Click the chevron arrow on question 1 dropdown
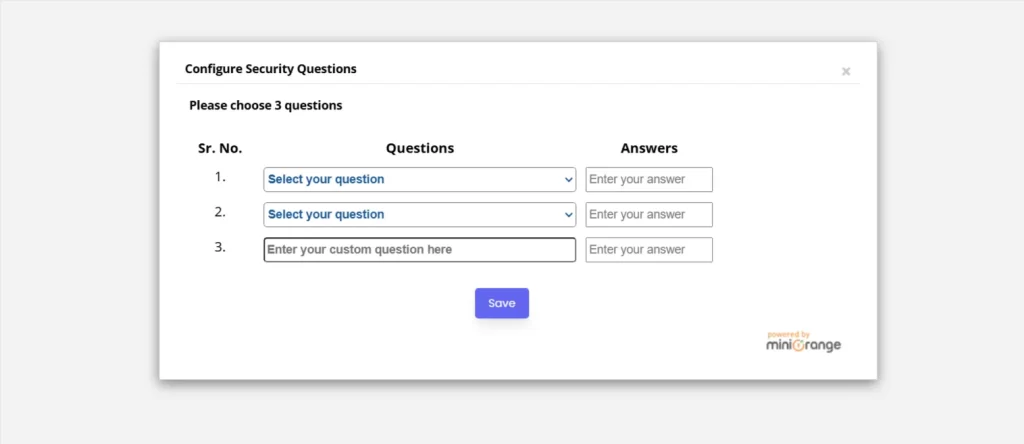The height and width of the screenshot is (444, 1024). click(568, 180)
